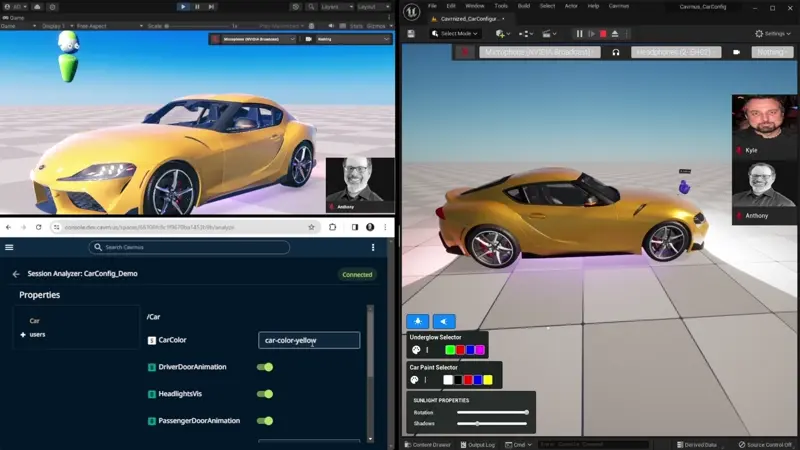
Task: Click browser reload icon
Action: [38, 227]
